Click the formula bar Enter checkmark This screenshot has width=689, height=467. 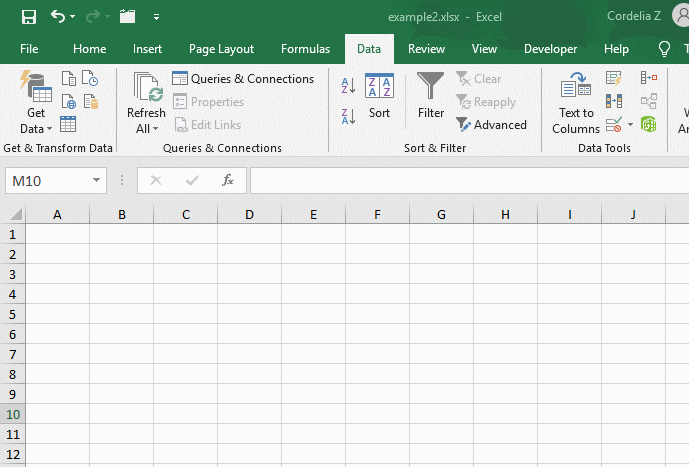tap(192, 180)
